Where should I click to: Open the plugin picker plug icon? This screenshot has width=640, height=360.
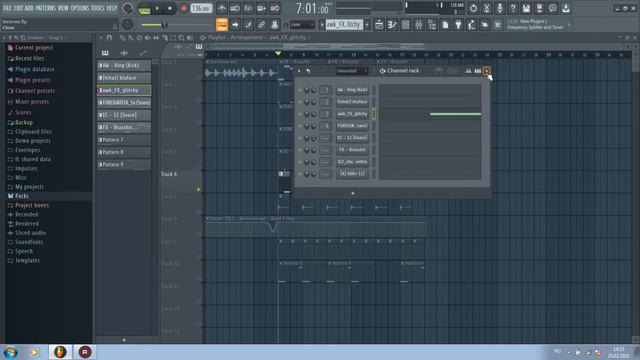pyautogui.click(x=458, y=25)
